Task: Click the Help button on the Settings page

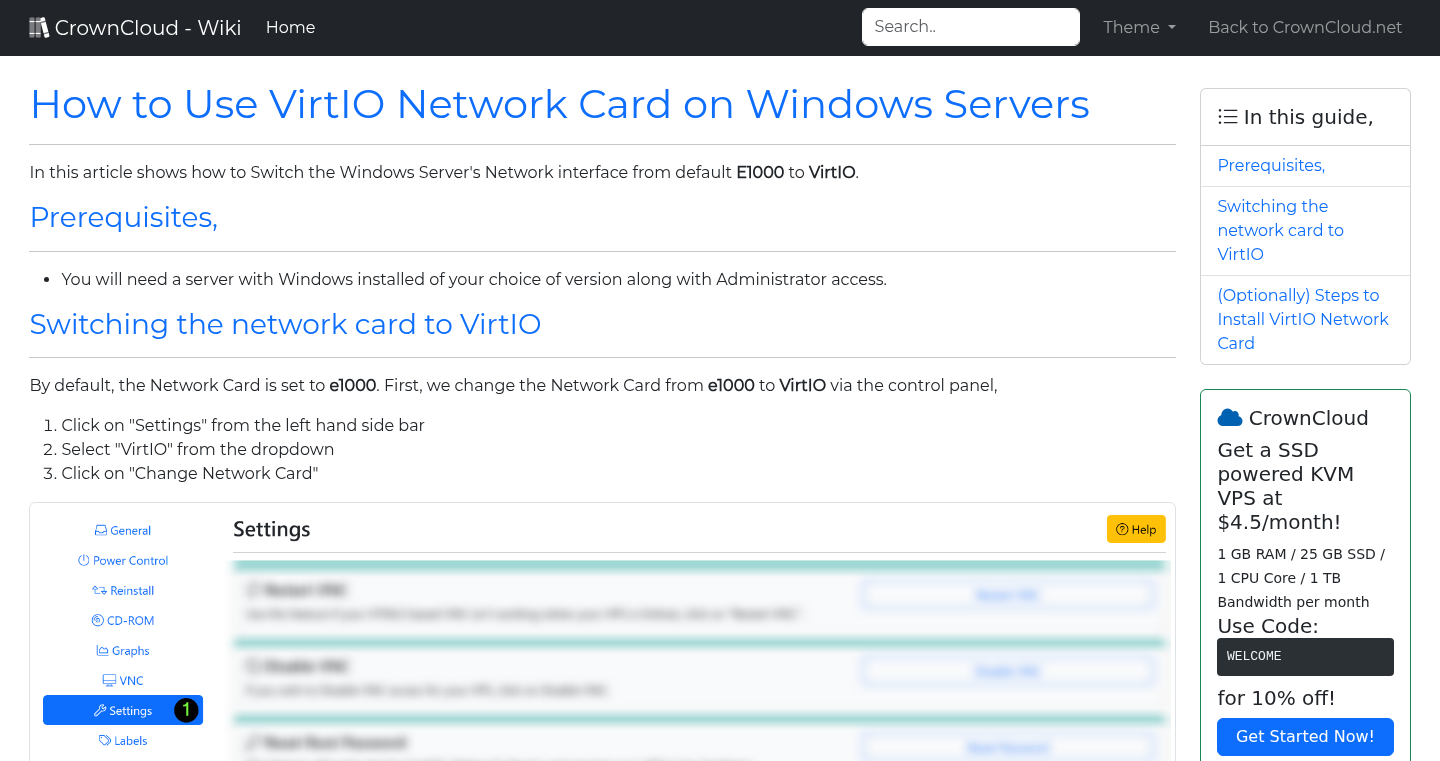Action: pyautogui.click(x=1136, y=529)
